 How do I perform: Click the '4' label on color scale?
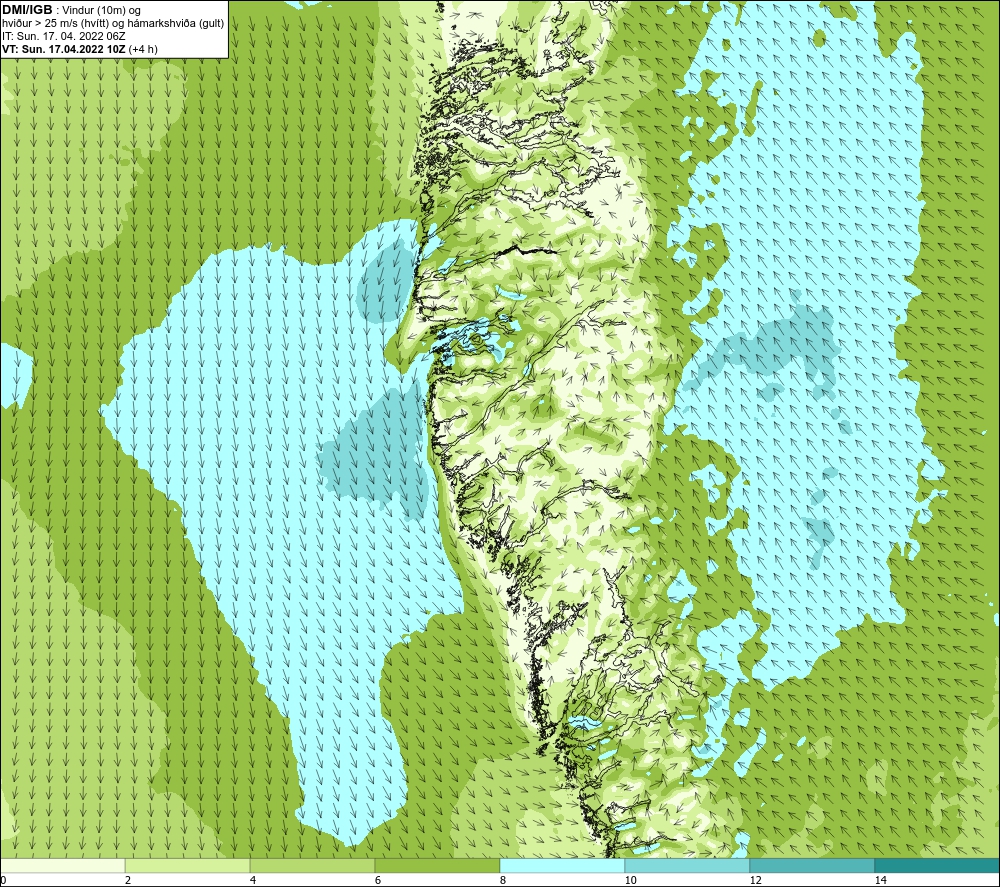[253, 880]
